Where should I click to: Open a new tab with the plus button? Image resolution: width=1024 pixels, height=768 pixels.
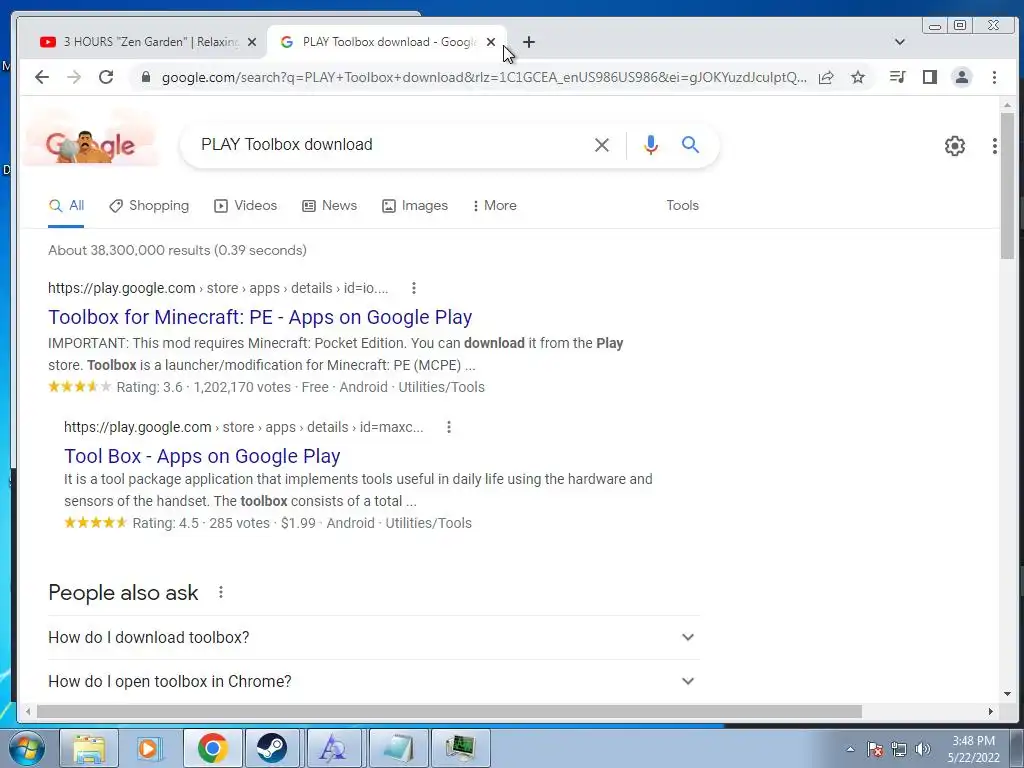[529, 42]
